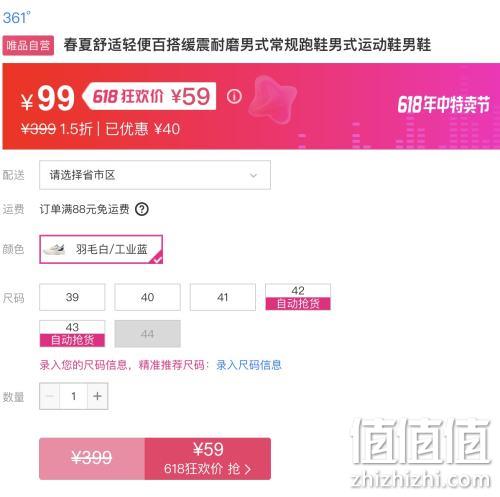The width and height of the screenshot is (500, 497).
Task: Decrease quantity with the minus button
Action: click(50, 396)
